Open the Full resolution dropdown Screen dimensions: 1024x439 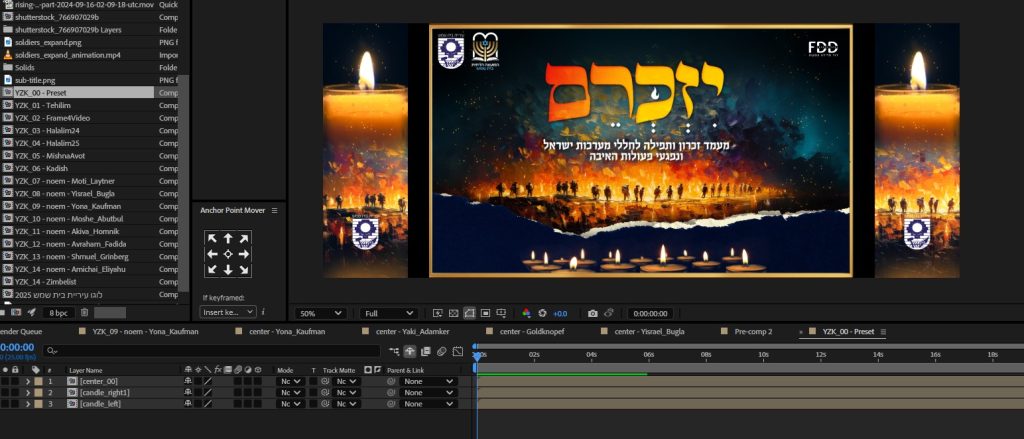(x=388, y=313)
